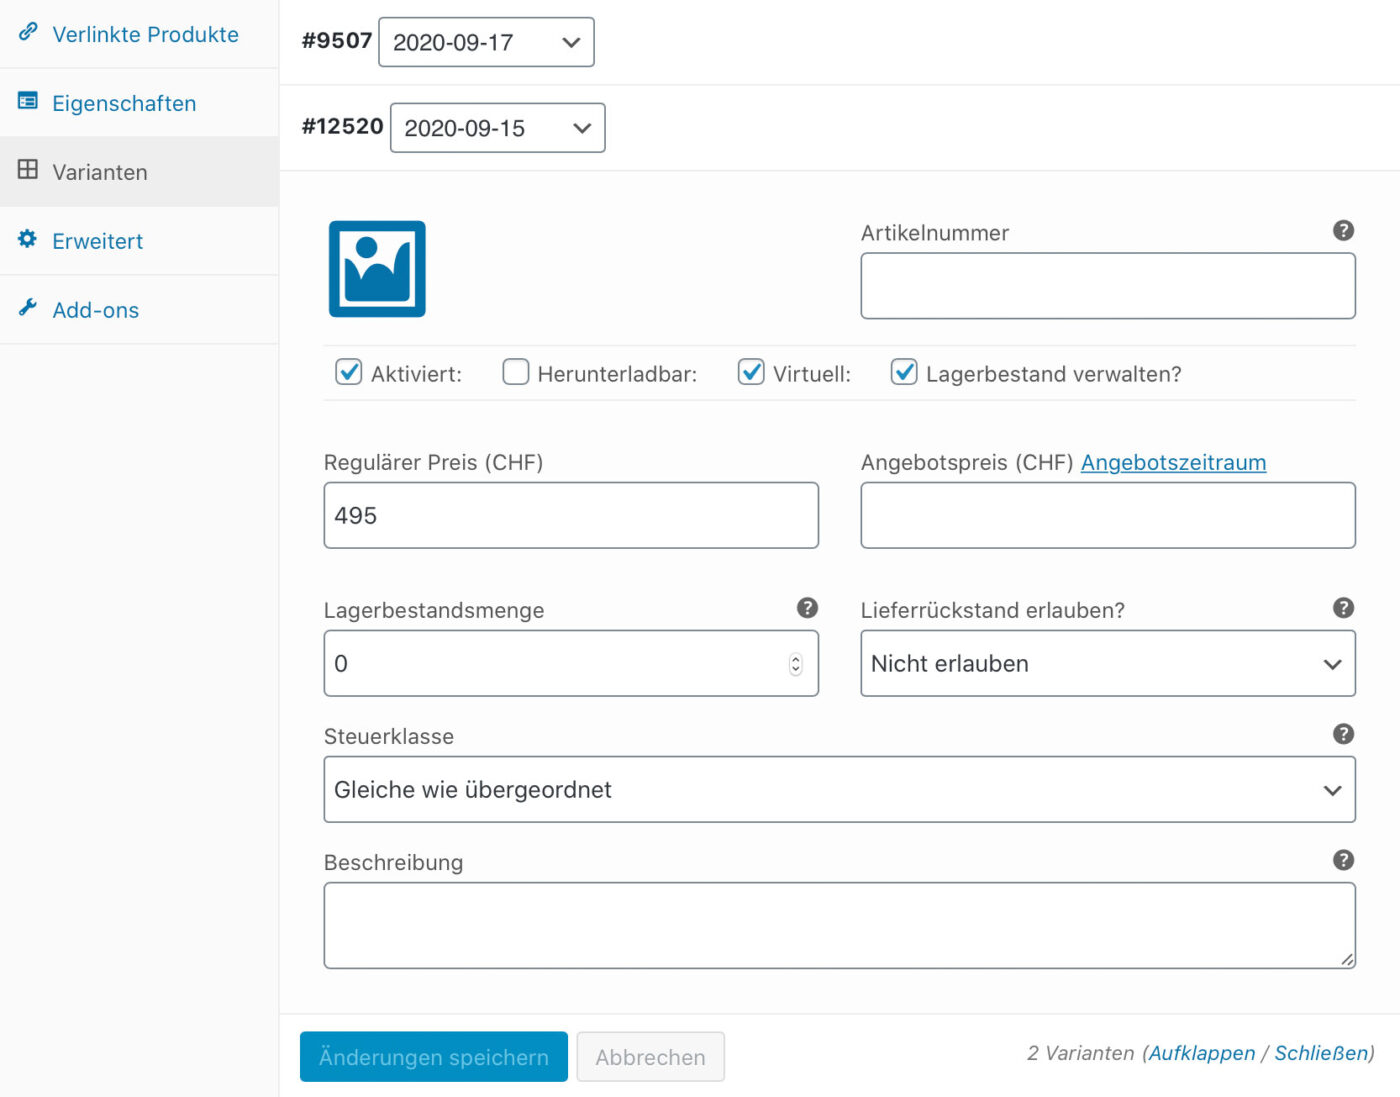Click the wrench icon beside Add-ons
Viewport: 1400px width, 1097px height.
[x=28, y=308]
